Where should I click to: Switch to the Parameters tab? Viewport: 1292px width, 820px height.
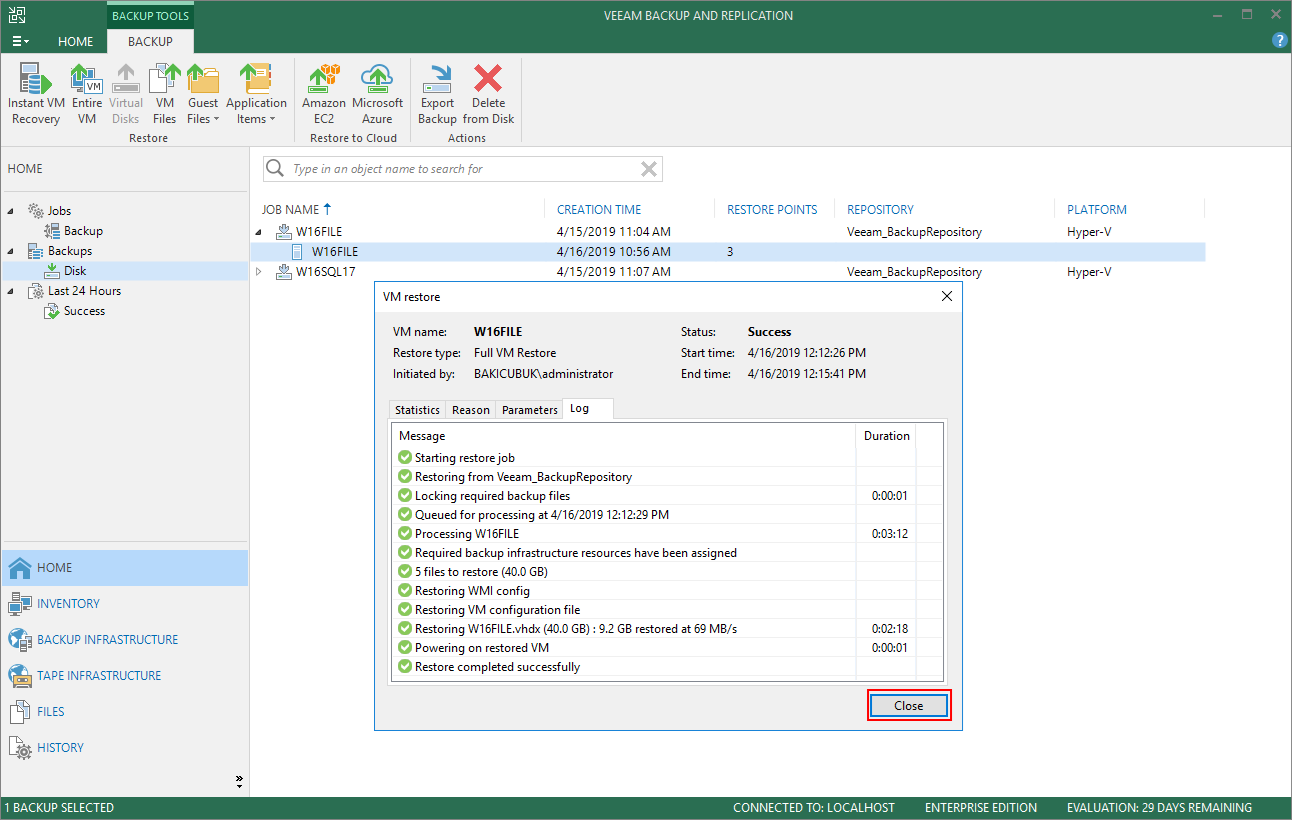tap(529, 410)
